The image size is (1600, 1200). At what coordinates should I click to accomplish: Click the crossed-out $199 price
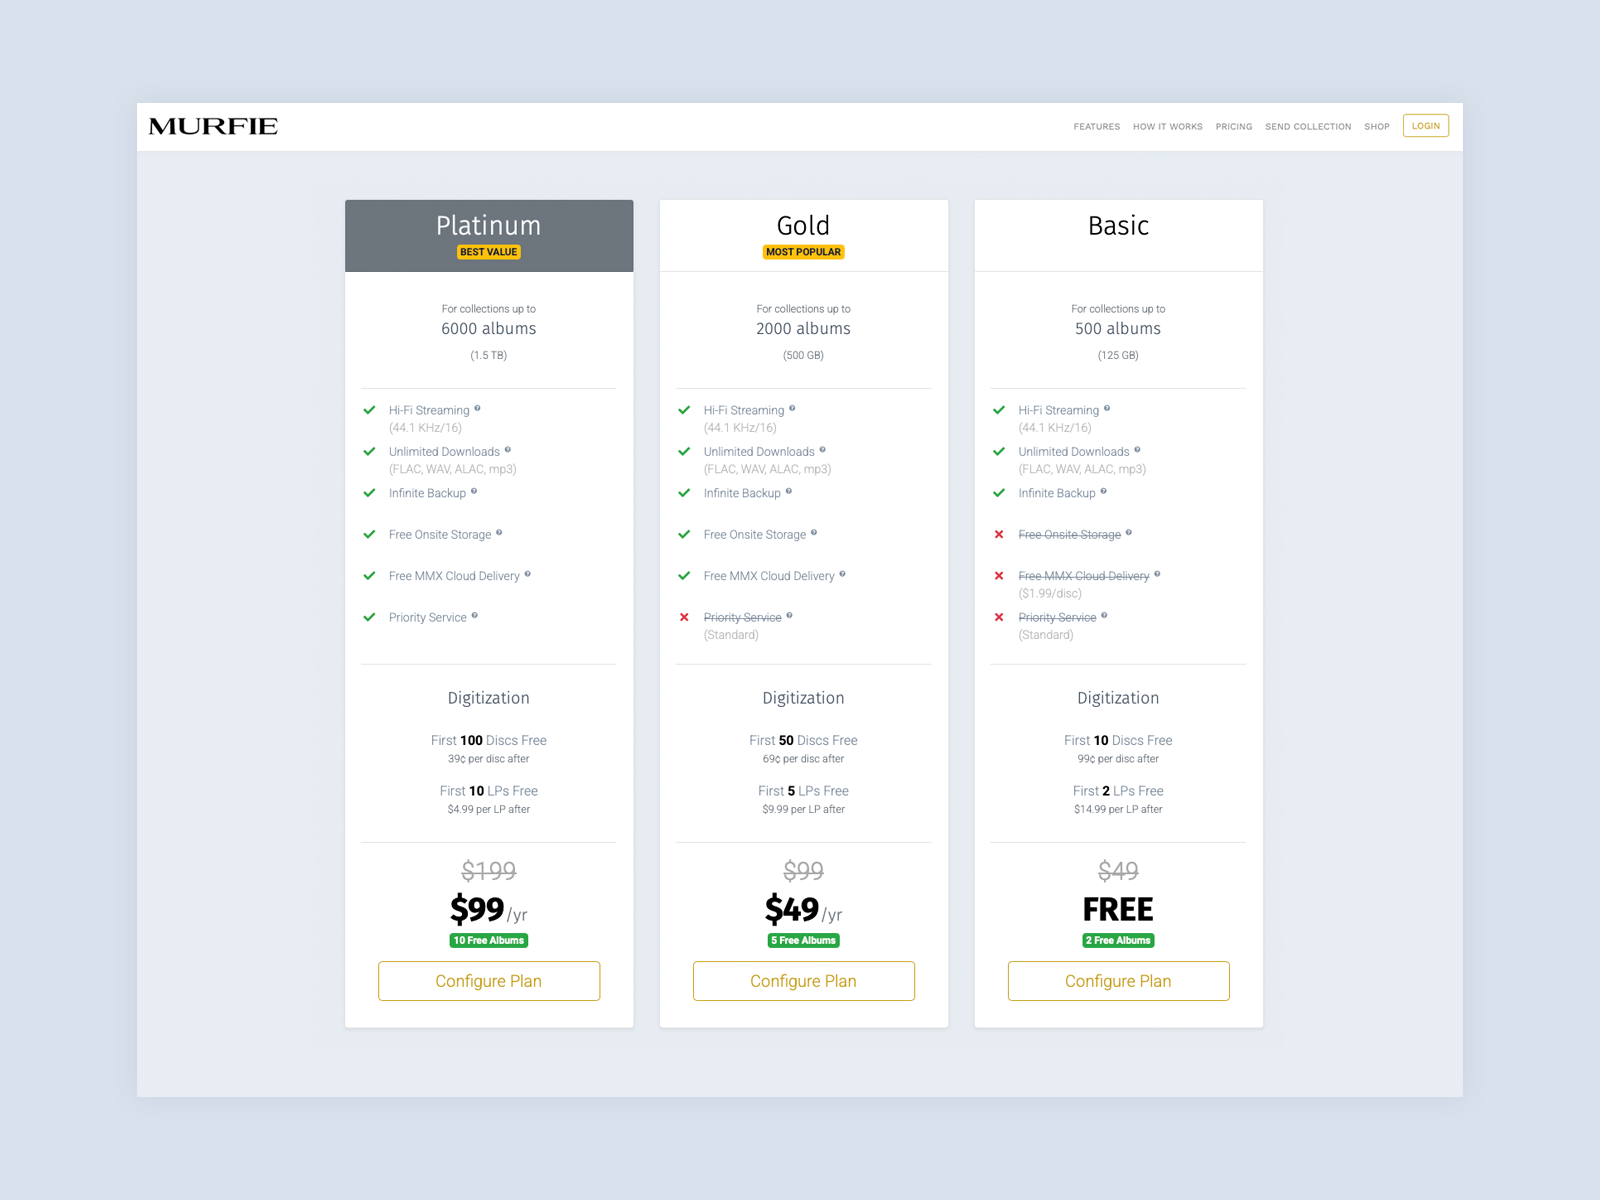pyautogui.click(x=489, y=871)
